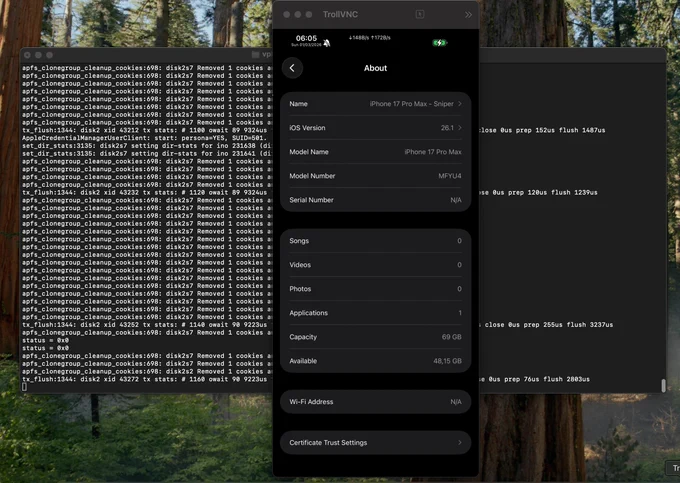Image resolution: width=680 pixels, height=483 pixels.
Task: Tap the Model Number value MFYU4
Action: [x=450, y=176]
